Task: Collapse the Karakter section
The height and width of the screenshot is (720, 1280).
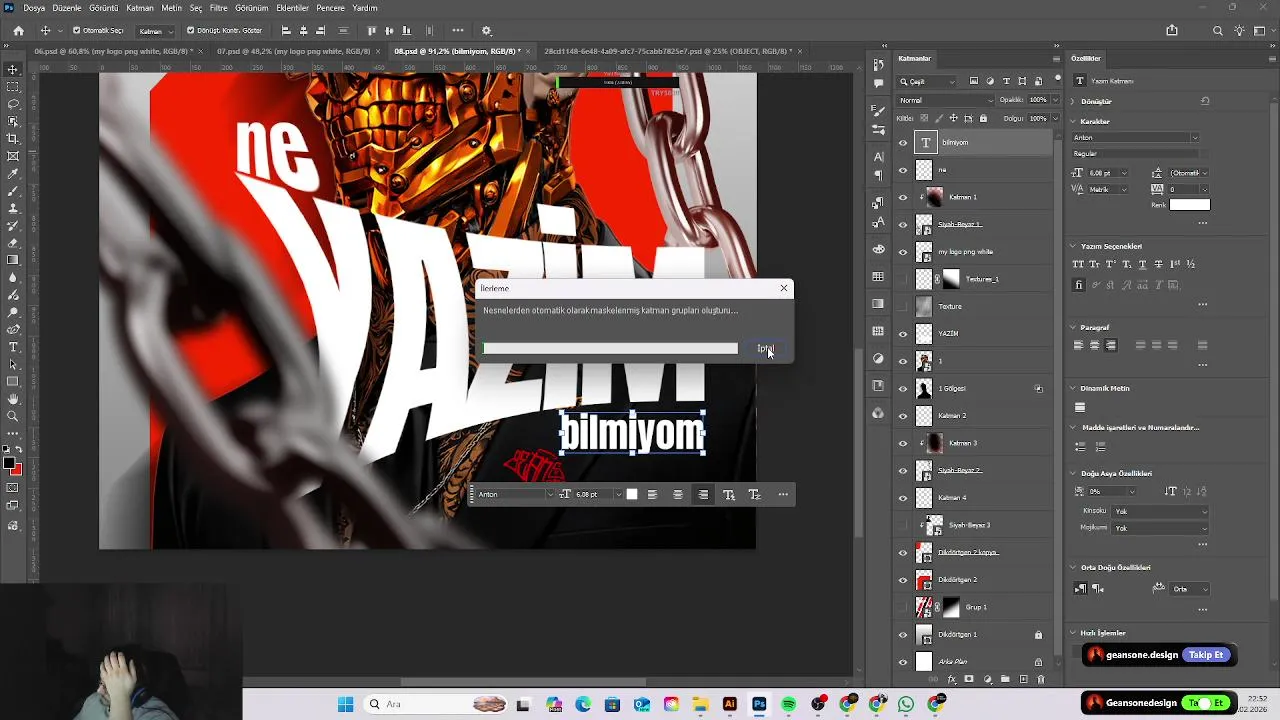Action: [1073, 121]
